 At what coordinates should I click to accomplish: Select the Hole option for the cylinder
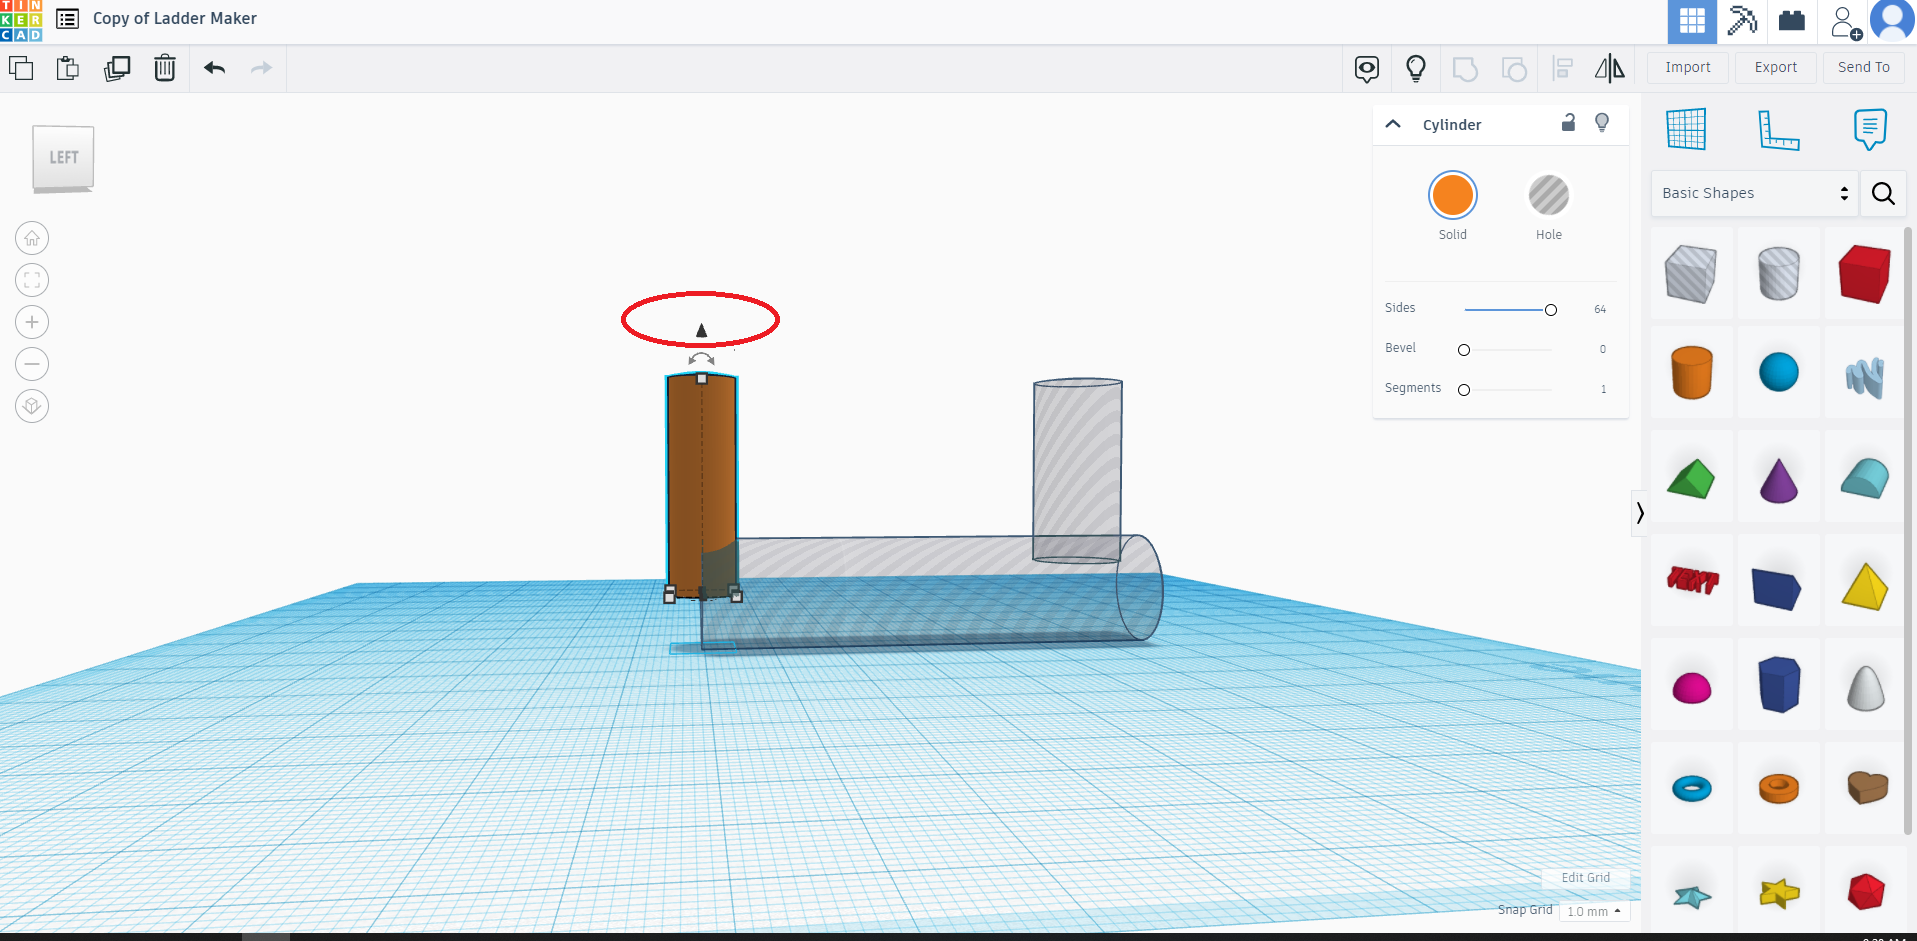[1548, 195]
